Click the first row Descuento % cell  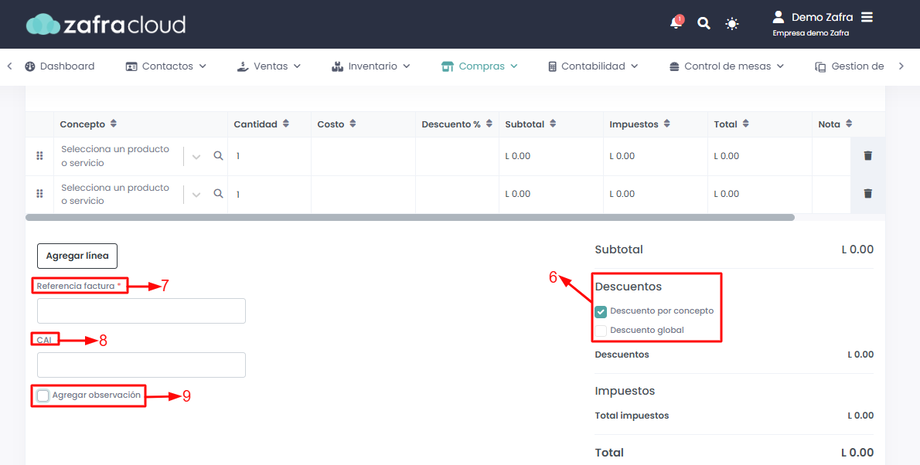tap(457, 156)
